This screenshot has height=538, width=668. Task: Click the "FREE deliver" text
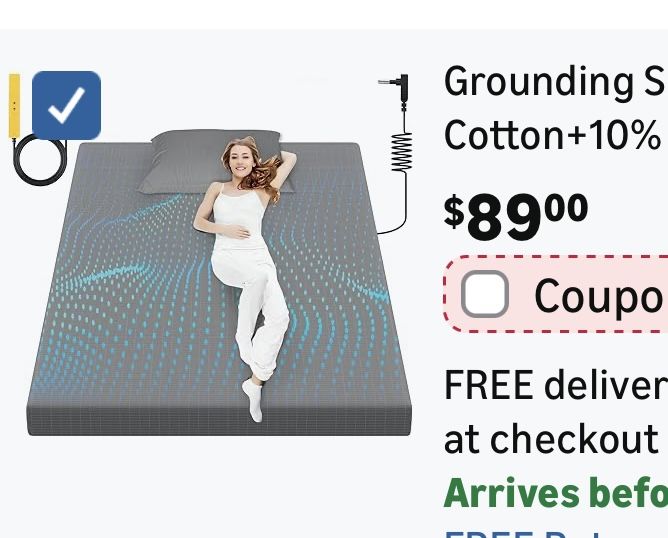point(556,385)
